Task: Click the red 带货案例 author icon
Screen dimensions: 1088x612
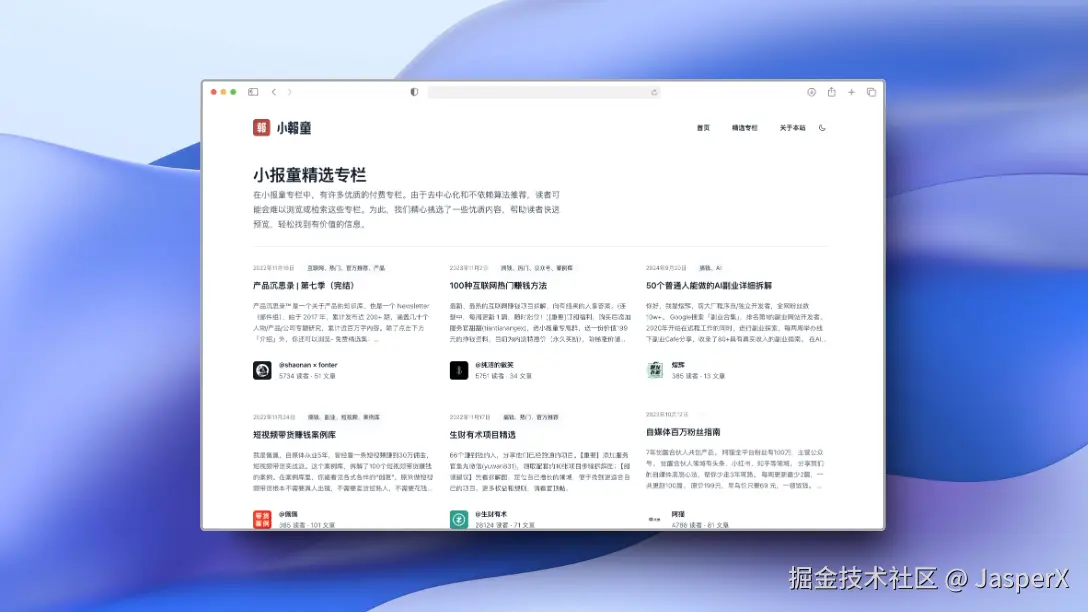Action: (x=260, y=516)
